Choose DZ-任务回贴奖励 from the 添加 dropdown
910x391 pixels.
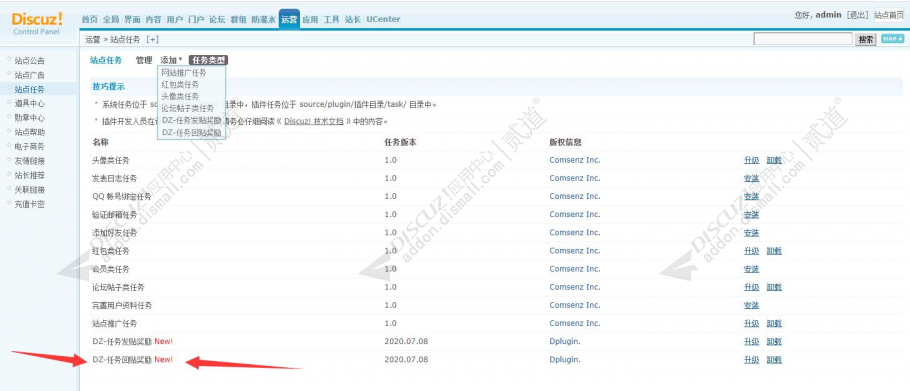click(x=191, y=132)
